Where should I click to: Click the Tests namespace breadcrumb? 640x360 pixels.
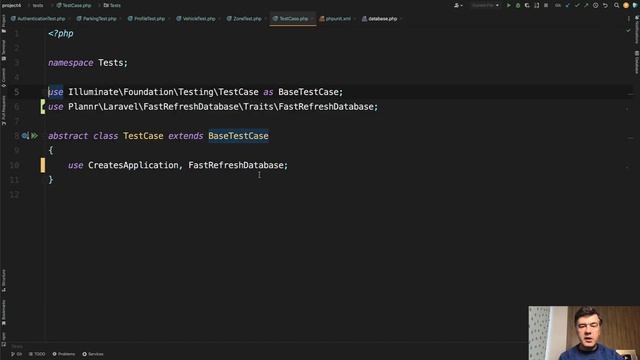112,5
